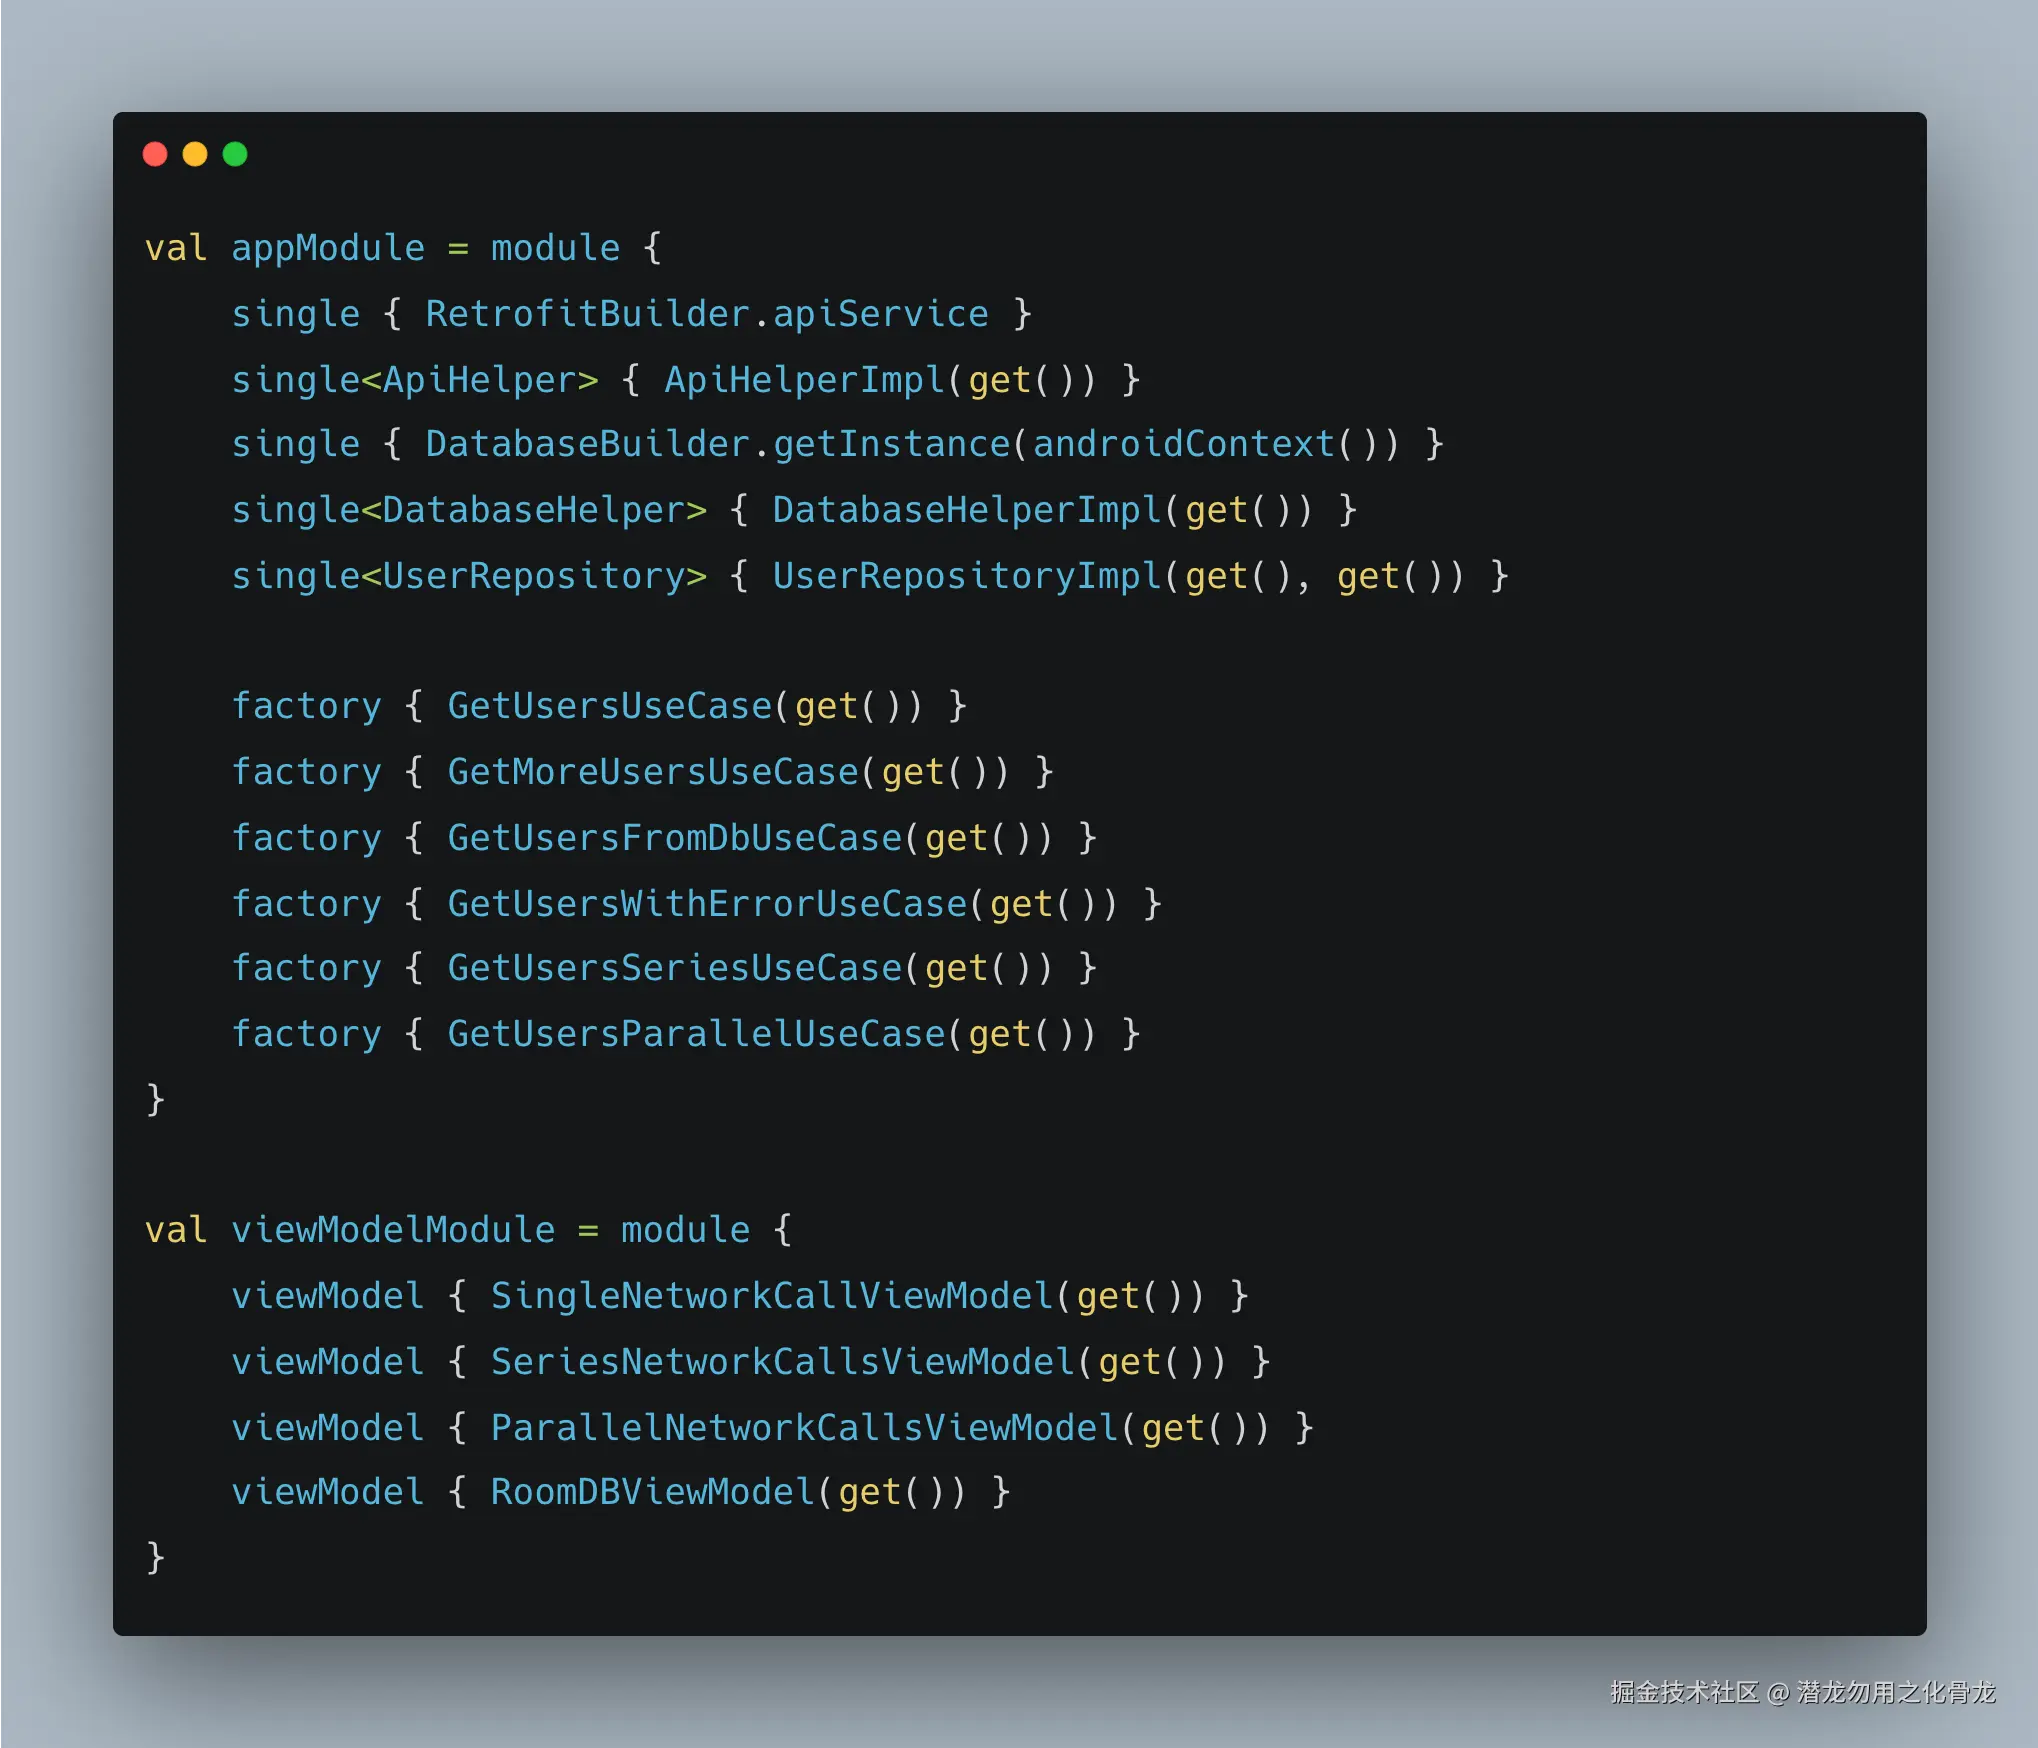Click the GetUsersWithErrorUseCase text
2038x1748 pixels.
tap(706, 904)
